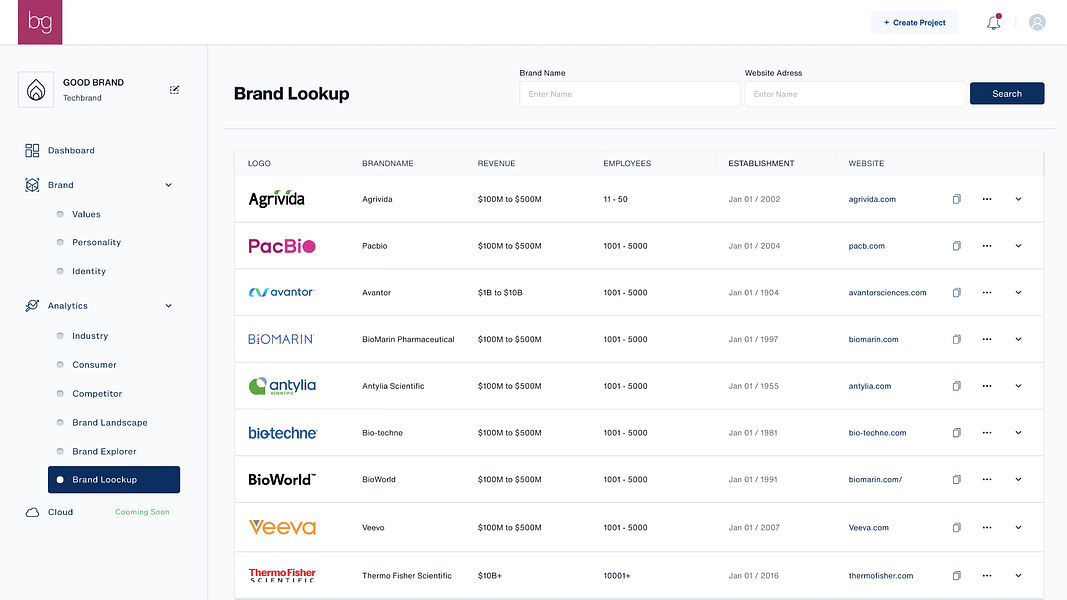The height and width of the screenshot is (600, 1067).
Task: Open the Brand Explorer page
Action: coord(104,452)
